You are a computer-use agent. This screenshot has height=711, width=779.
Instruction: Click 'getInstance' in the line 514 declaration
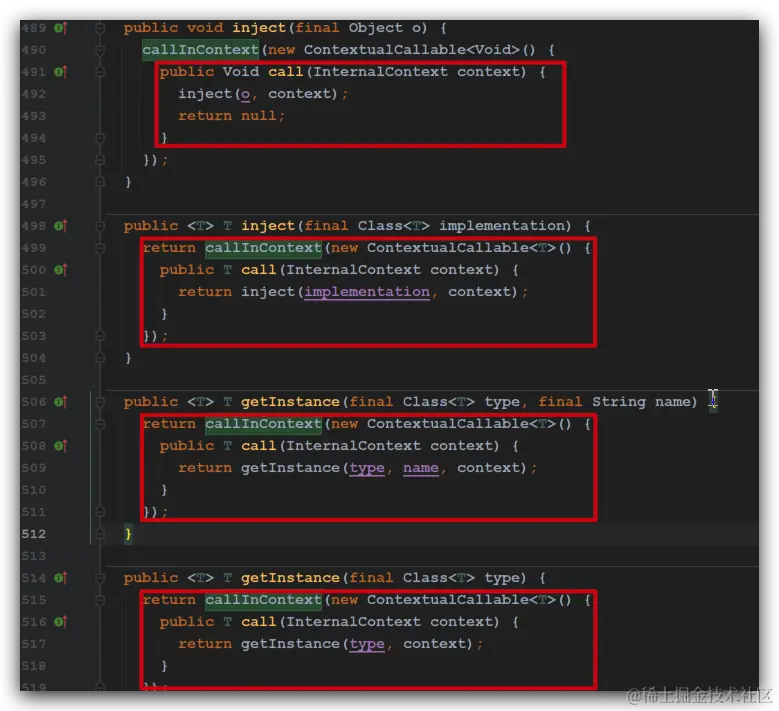(x=290, y=578)
